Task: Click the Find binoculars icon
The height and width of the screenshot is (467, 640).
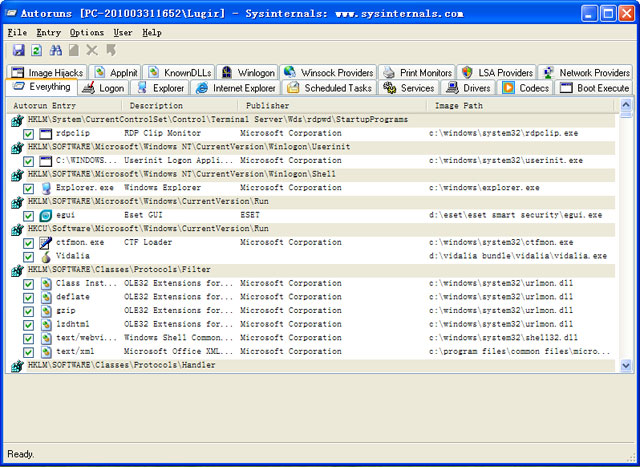Action: 56,50
